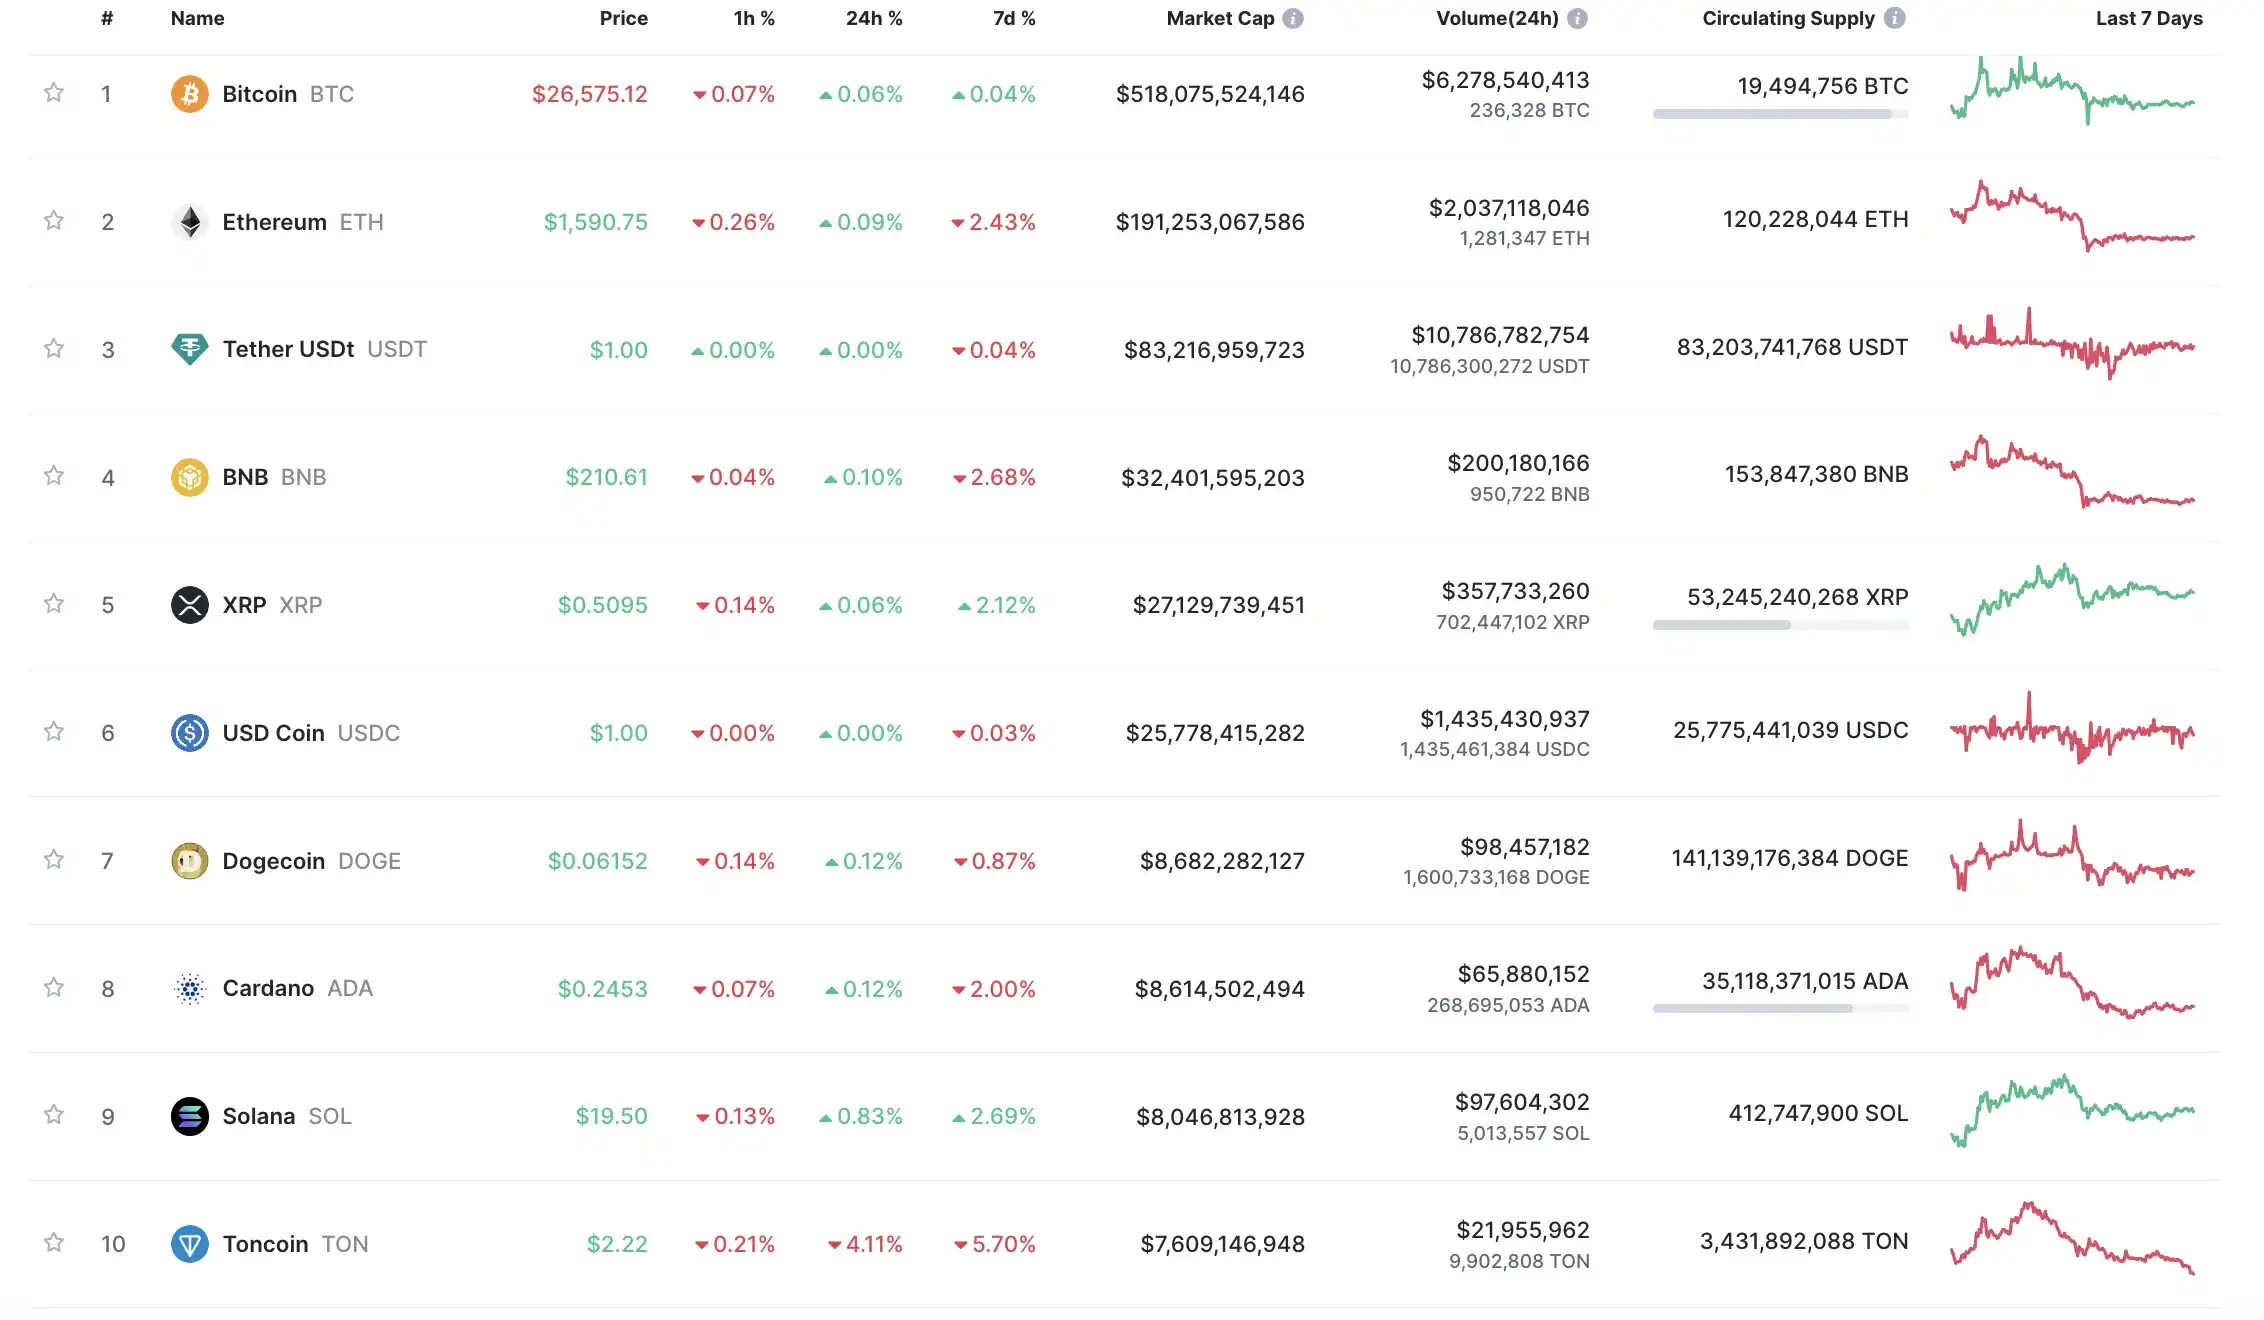
Task: Click the Toncoin logo icon
Action: coord(189,1244)
